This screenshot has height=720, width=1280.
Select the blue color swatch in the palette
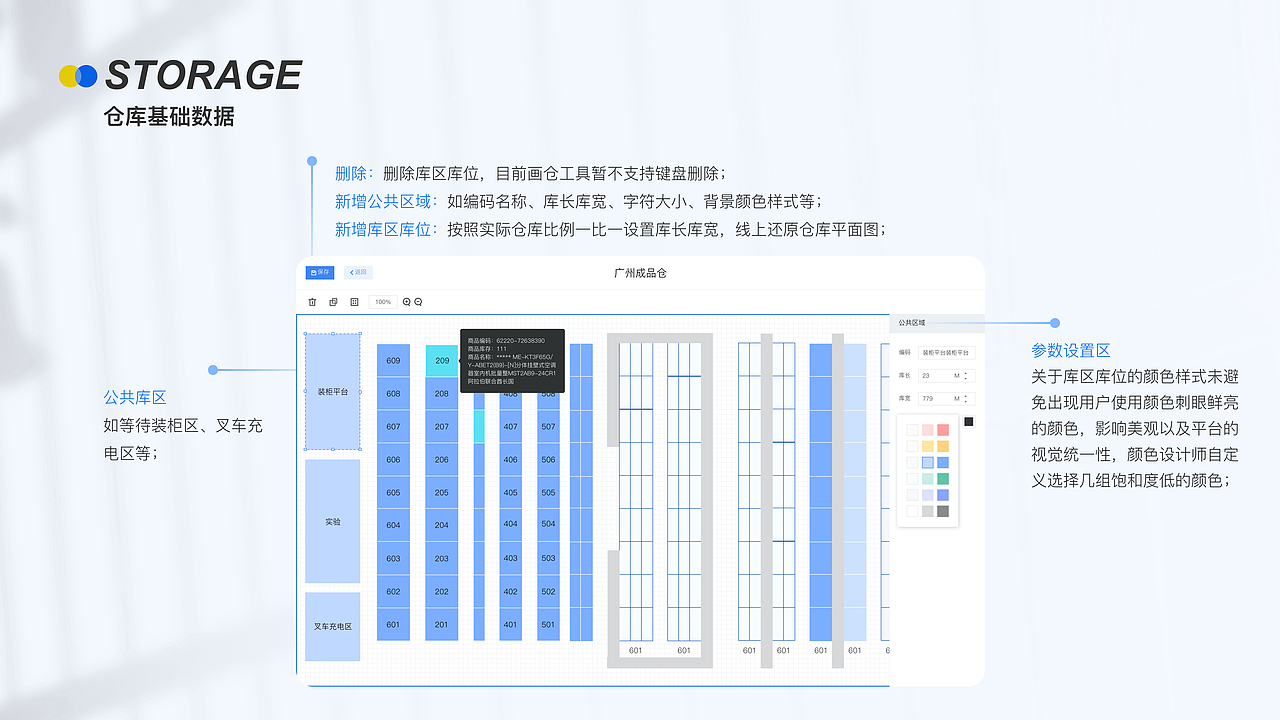[927, 462]
